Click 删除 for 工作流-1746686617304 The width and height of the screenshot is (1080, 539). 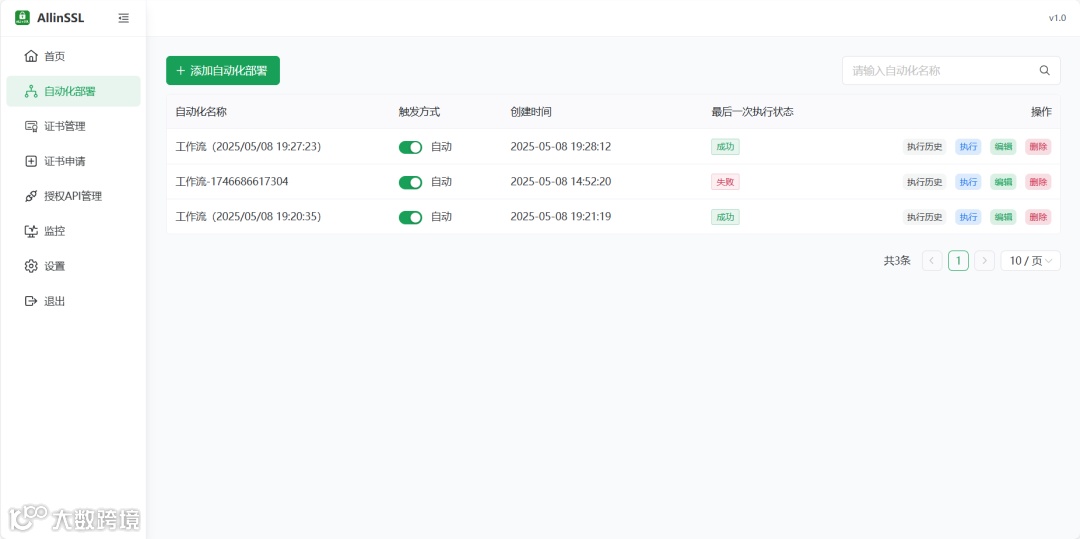point(1038,182)
